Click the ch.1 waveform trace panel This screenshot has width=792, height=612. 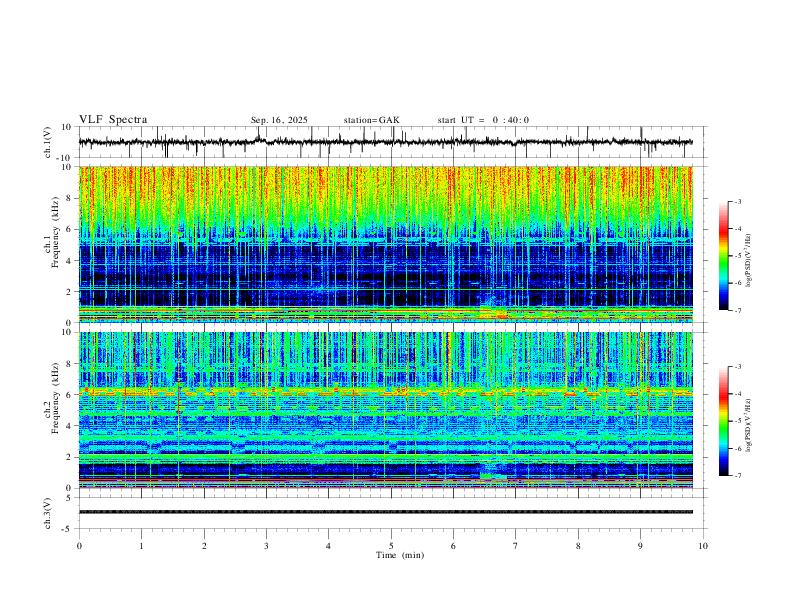click(x=390, y=142)
